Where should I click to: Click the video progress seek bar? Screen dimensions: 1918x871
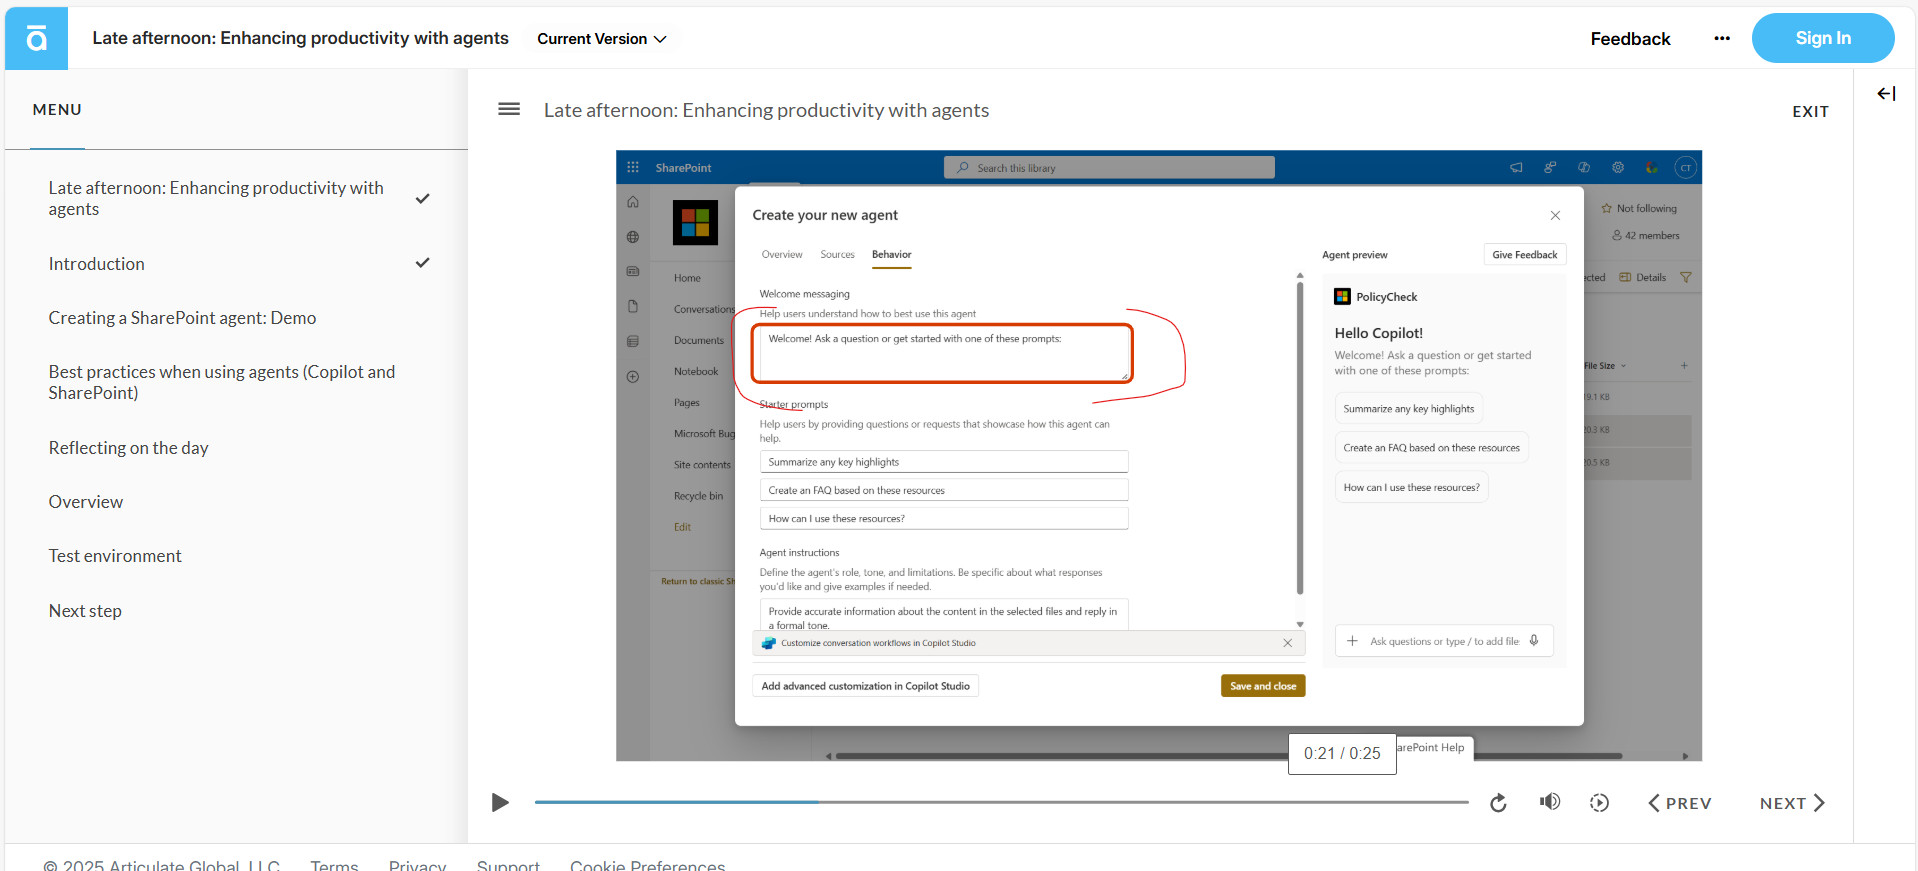1001,802
